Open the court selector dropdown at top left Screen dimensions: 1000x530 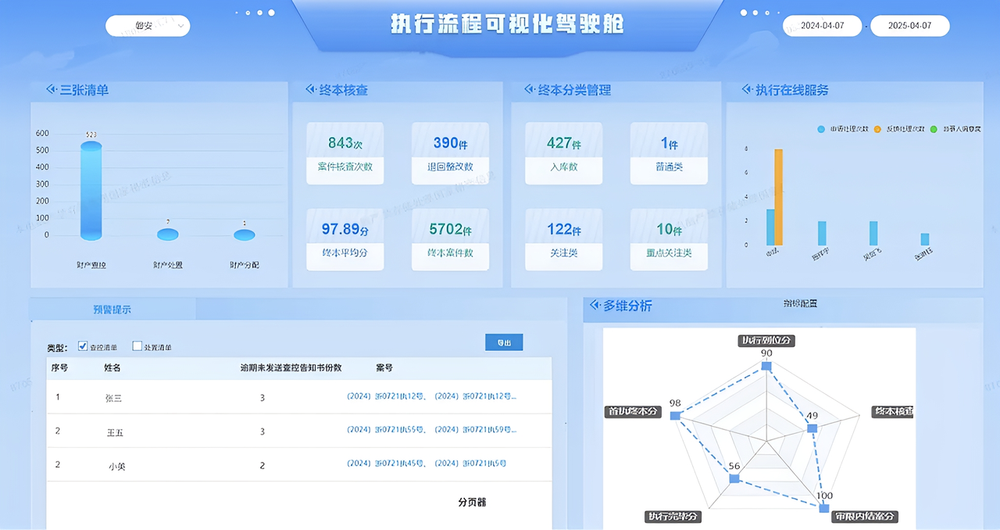pos(148,26)
